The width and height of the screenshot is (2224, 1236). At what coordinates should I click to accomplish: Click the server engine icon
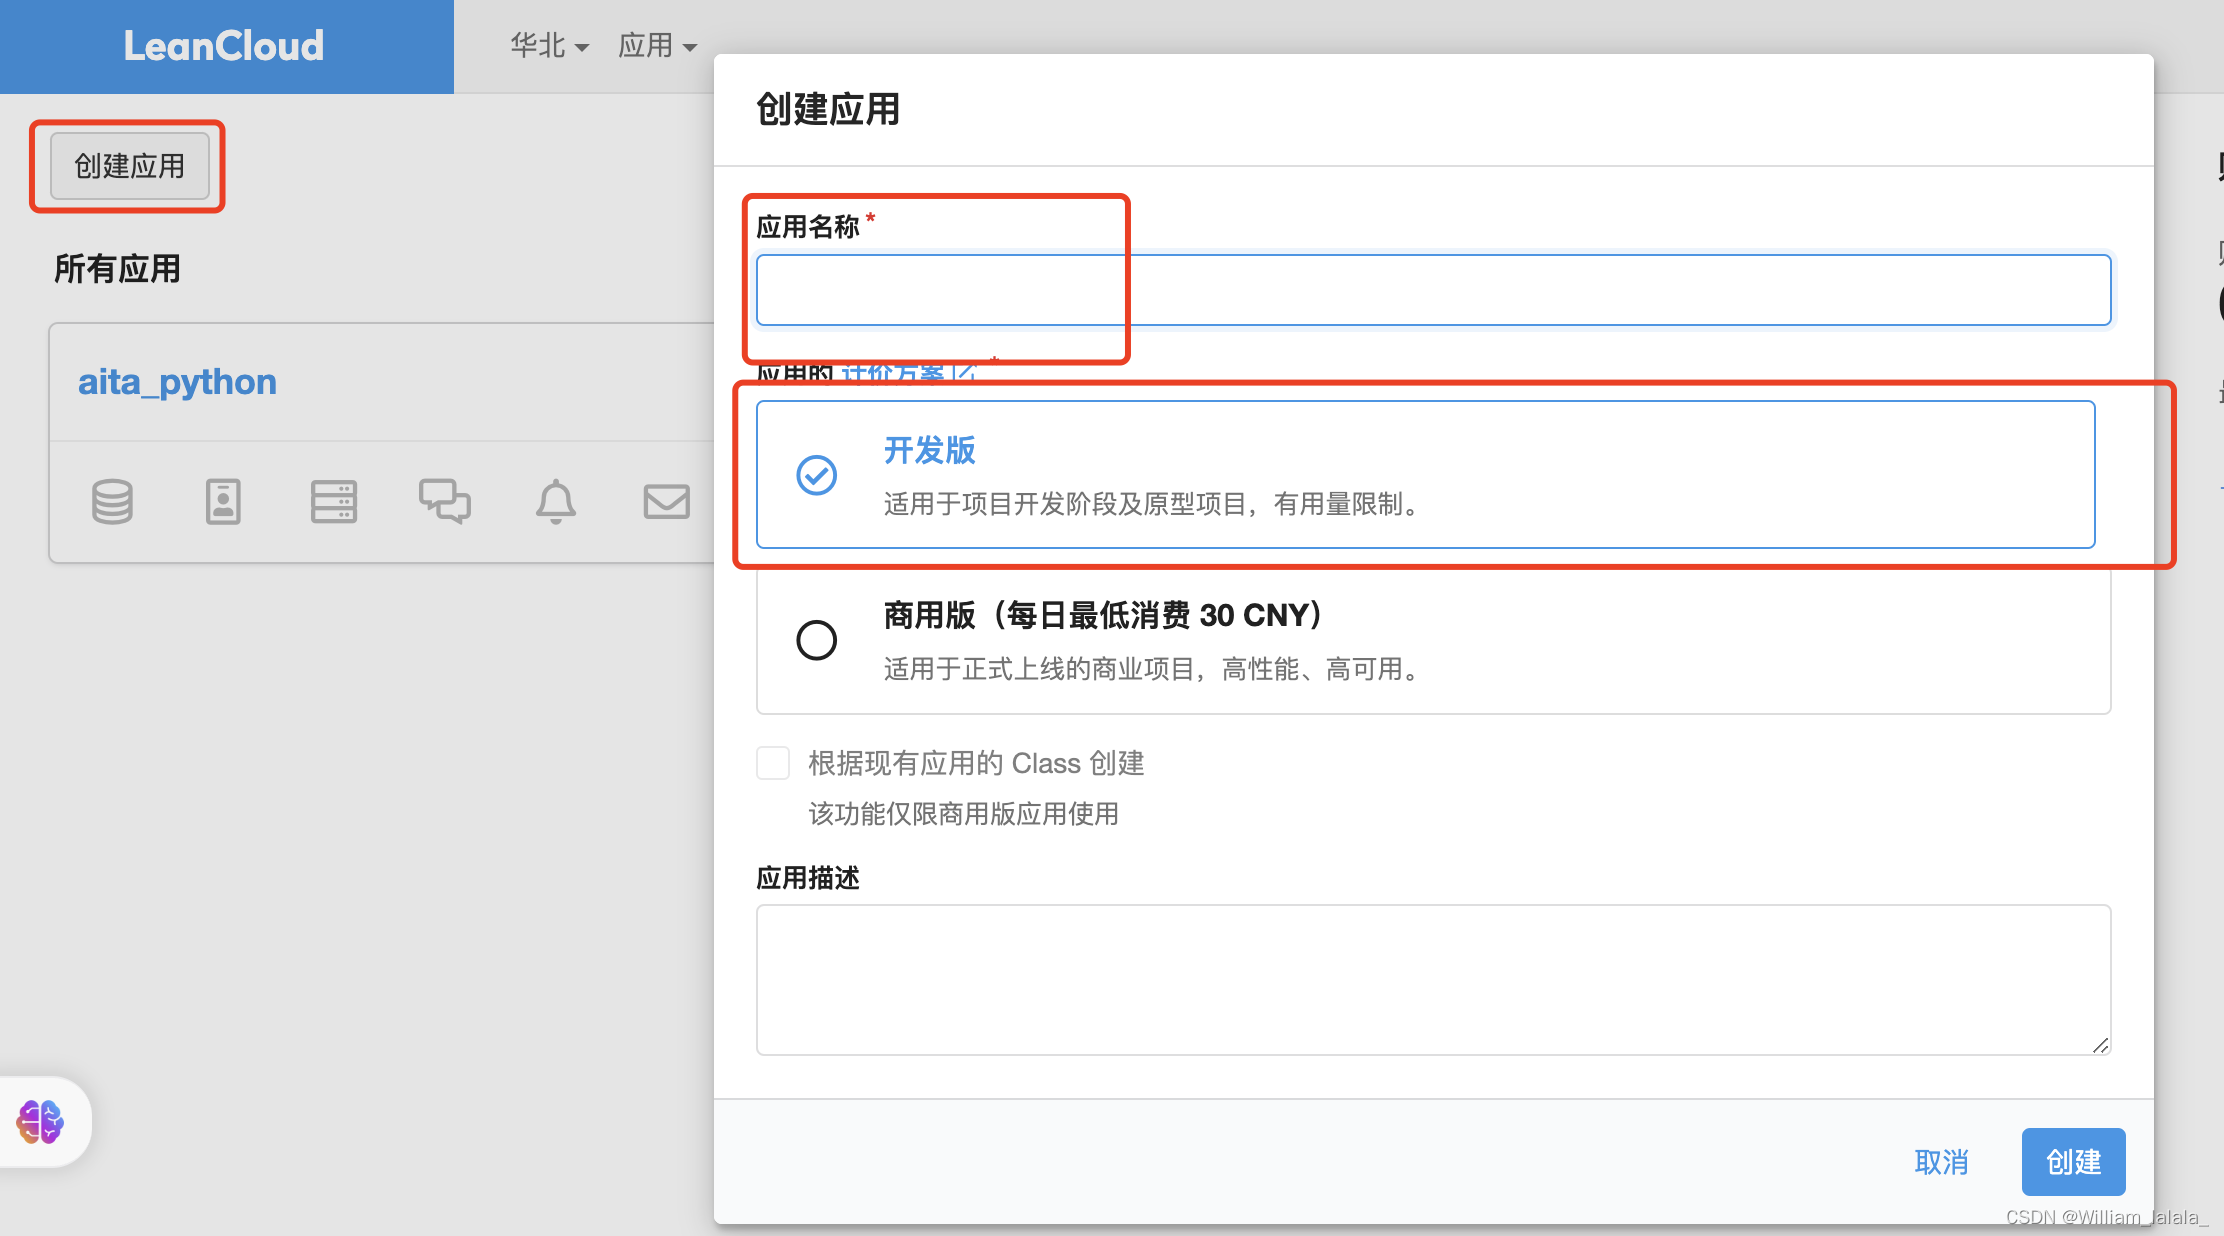(334, 501)
